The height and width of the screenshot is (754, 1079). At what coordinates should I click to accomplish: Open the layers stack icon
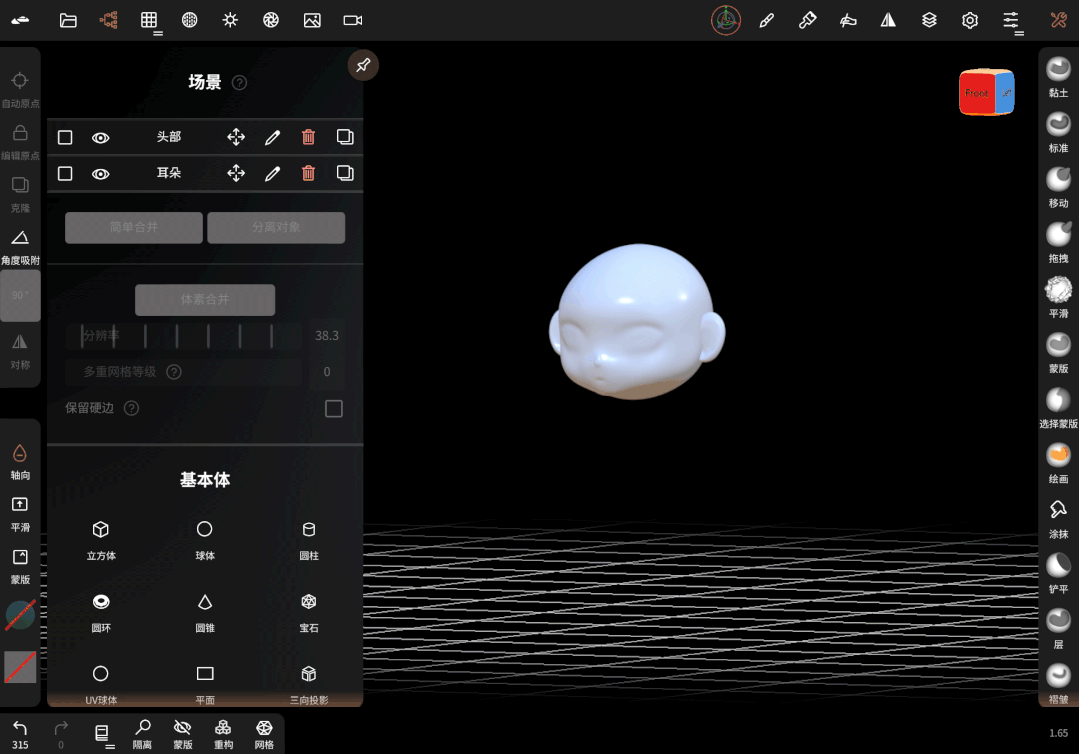(x=929, y=21)
